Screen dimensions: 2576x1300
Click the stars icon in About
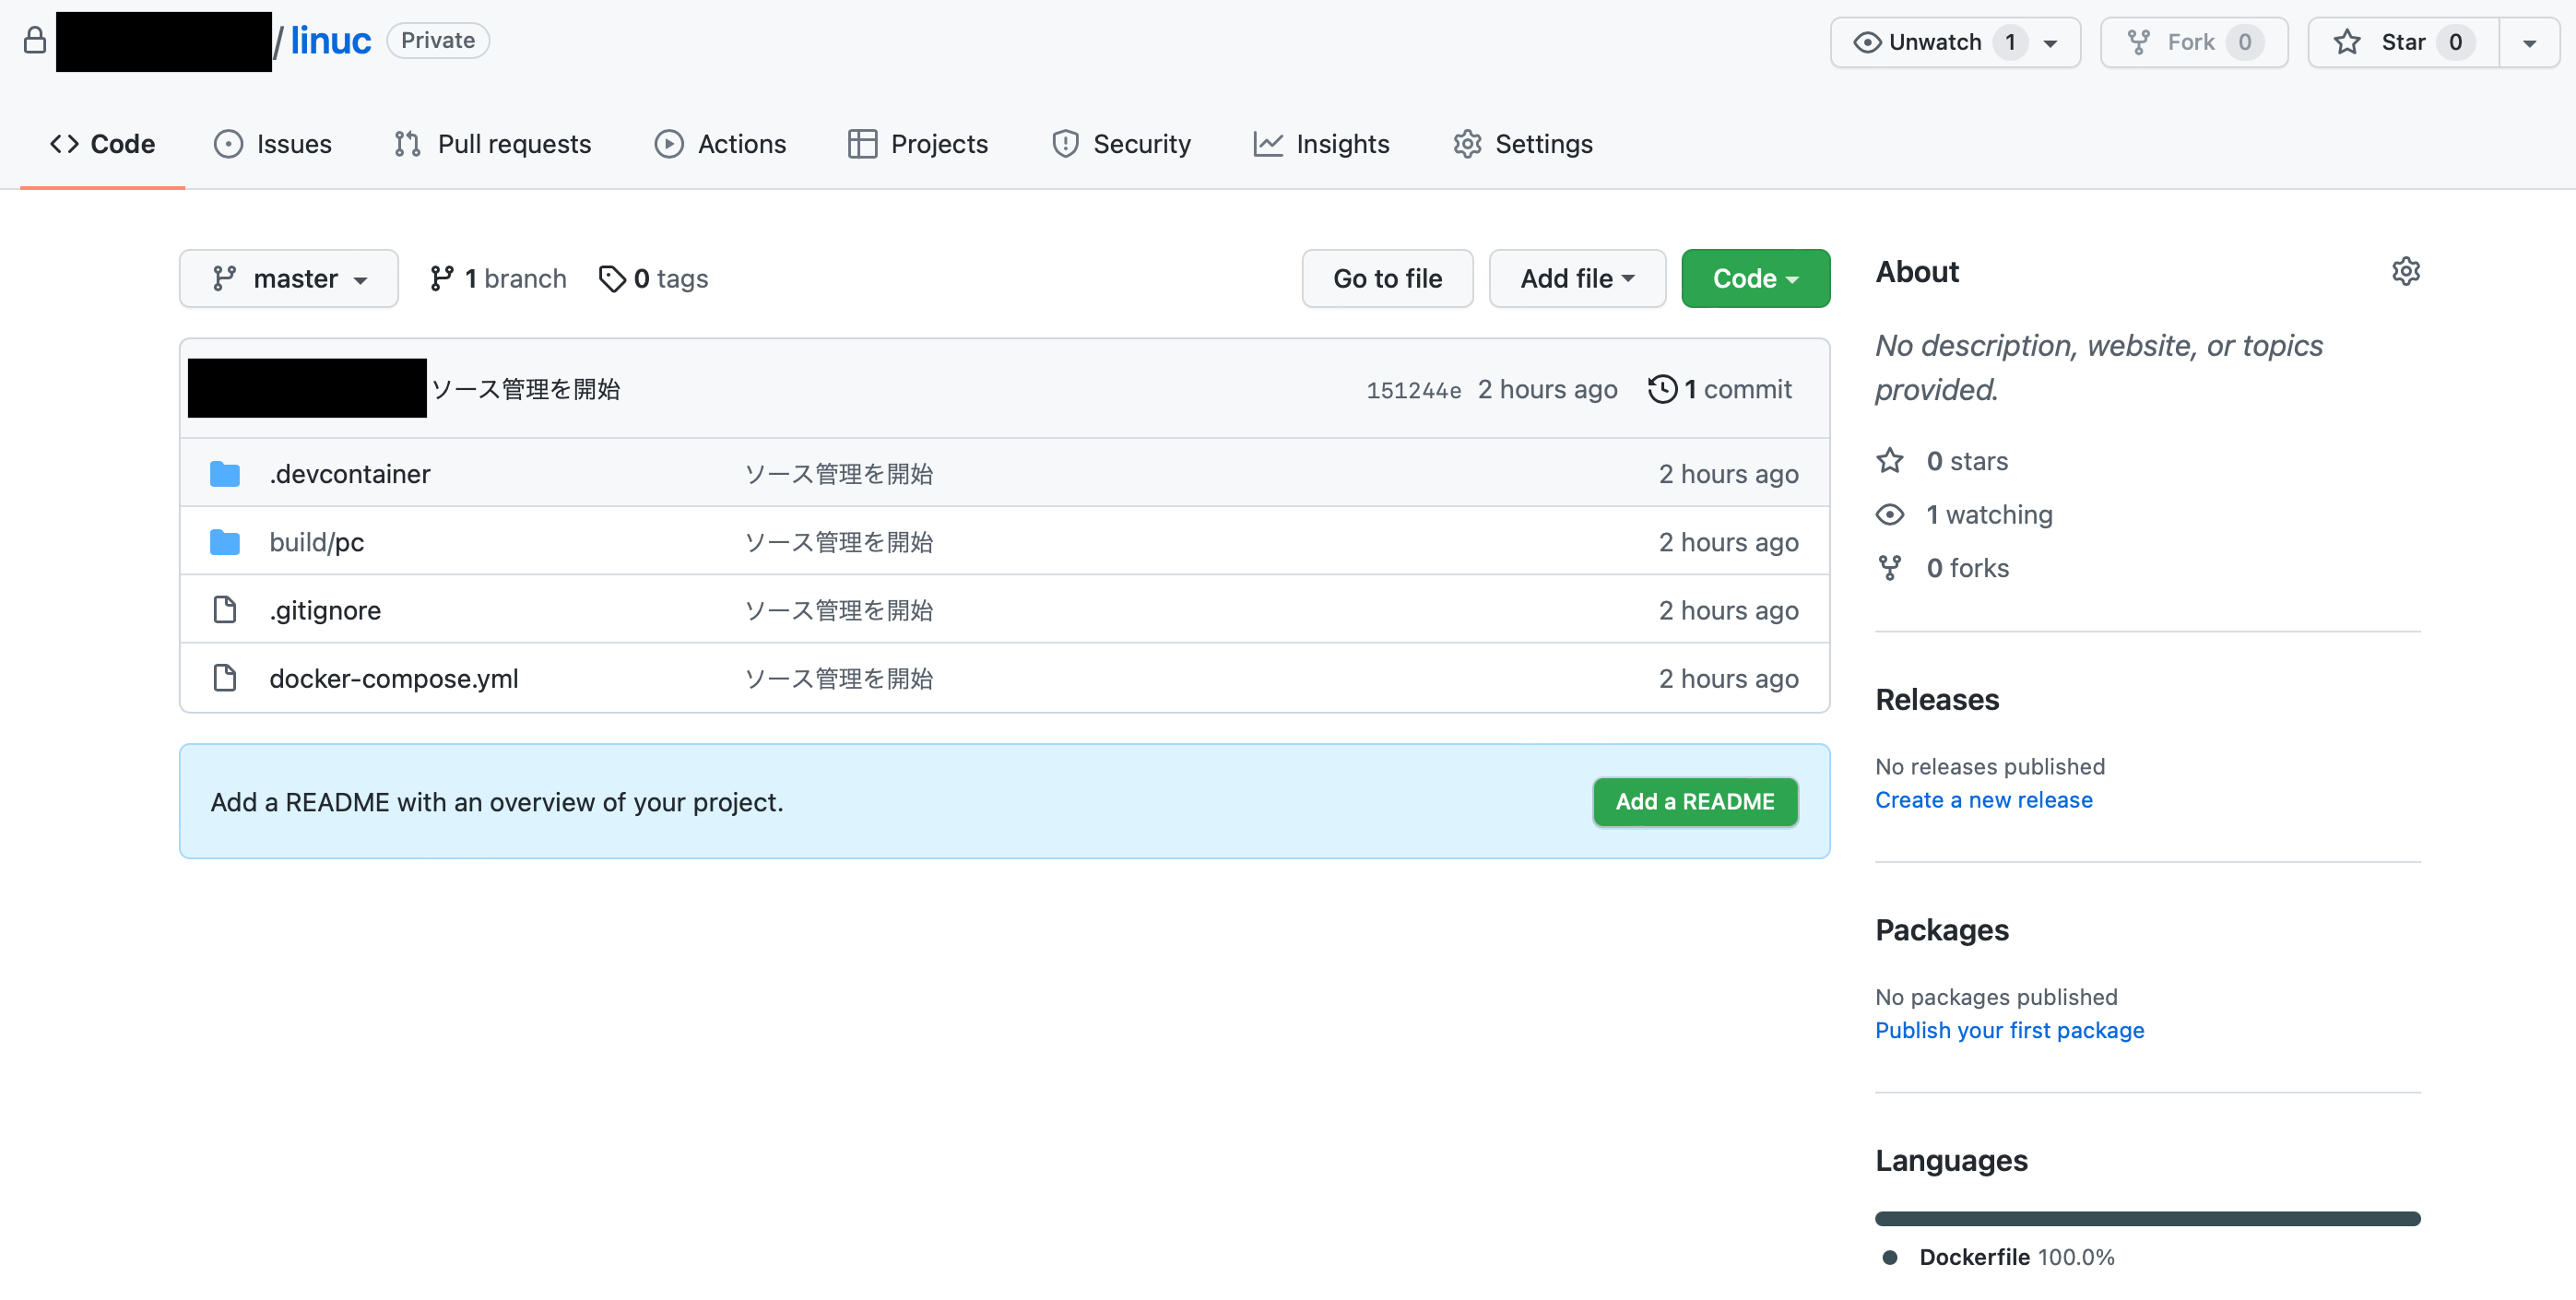(1889, 461)
